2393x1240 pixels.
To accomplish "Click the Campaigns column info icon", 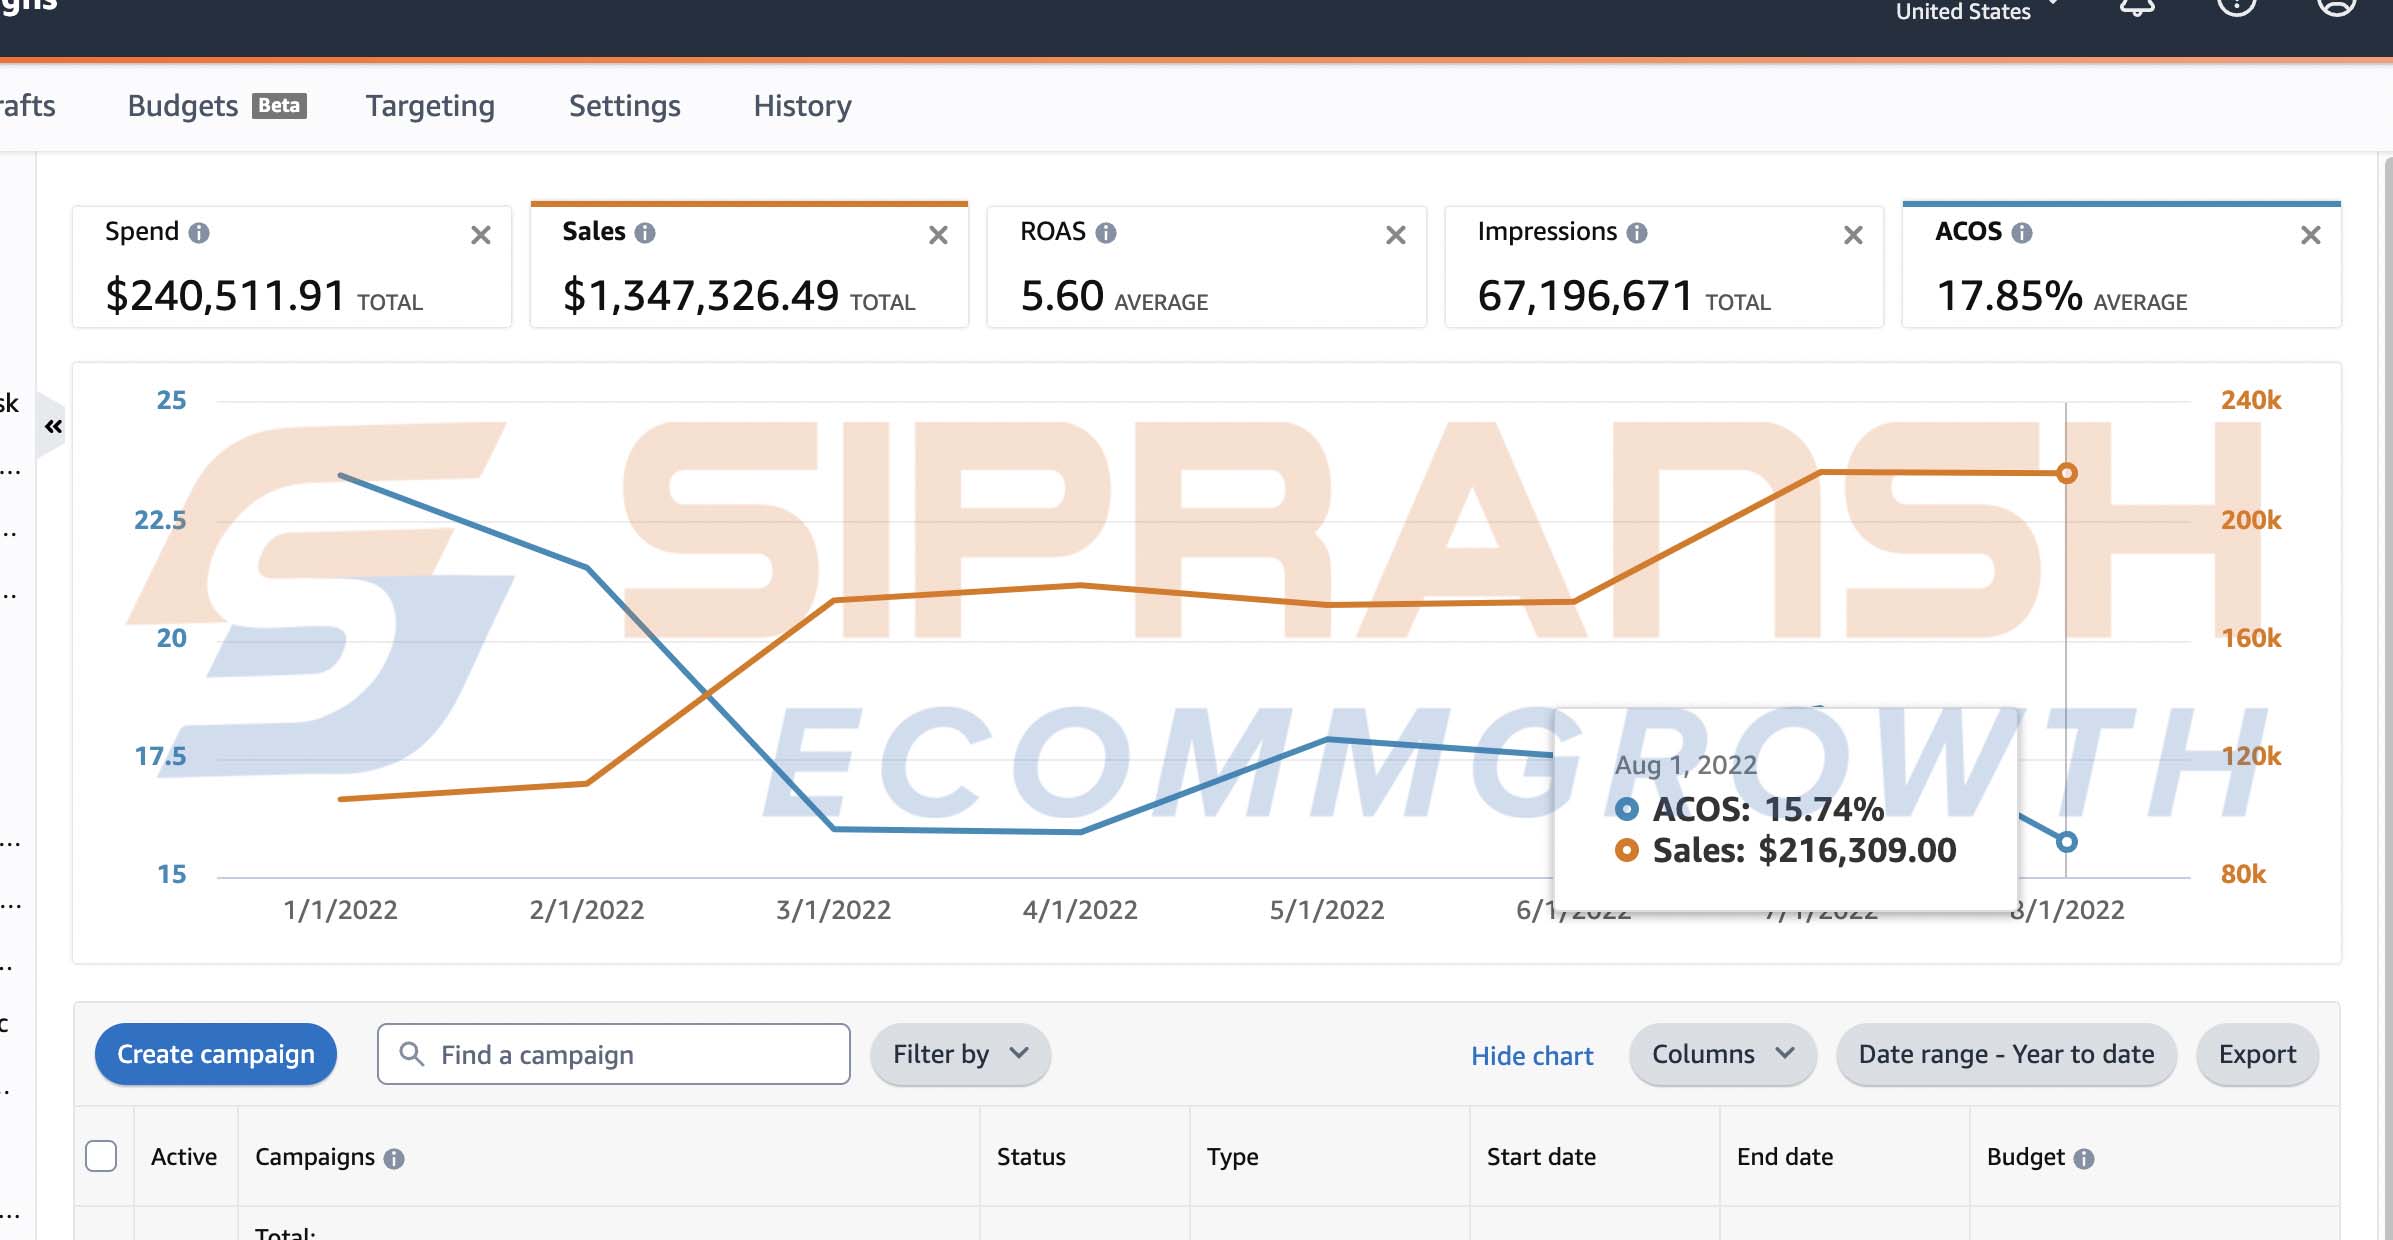I will coord(394,1158).
